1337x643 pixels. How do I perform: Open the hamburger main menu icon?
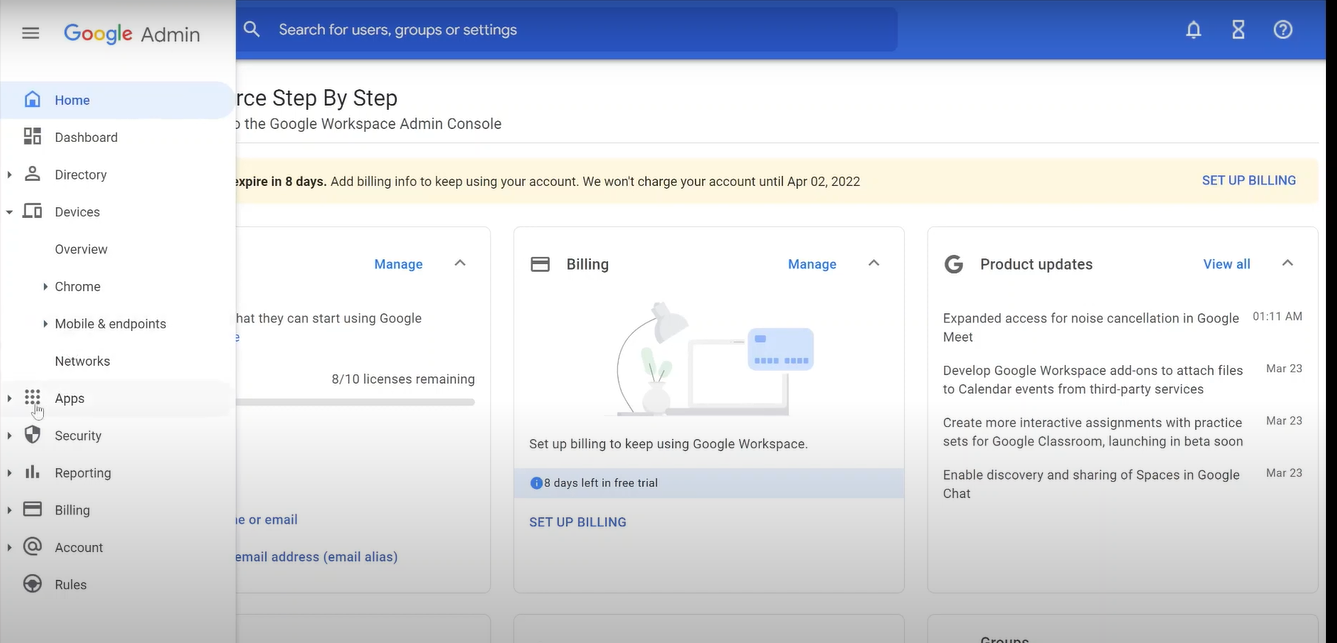31,33
